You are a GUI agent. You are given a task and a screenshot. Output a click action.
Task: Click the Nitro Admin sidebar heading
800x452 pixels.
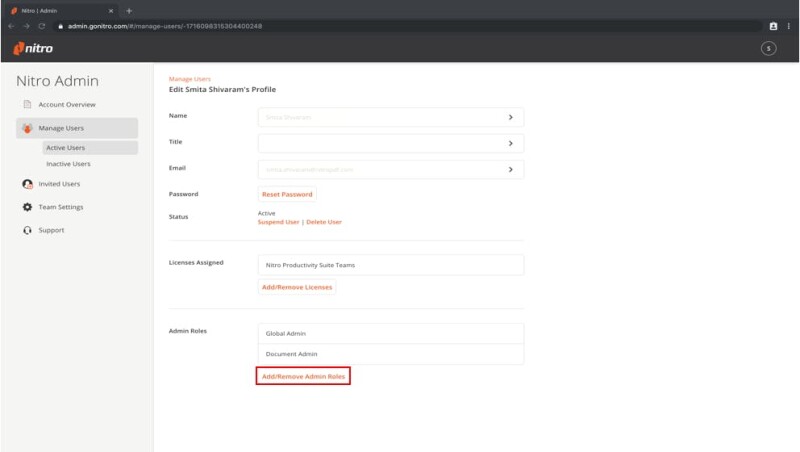click(57, 81)
